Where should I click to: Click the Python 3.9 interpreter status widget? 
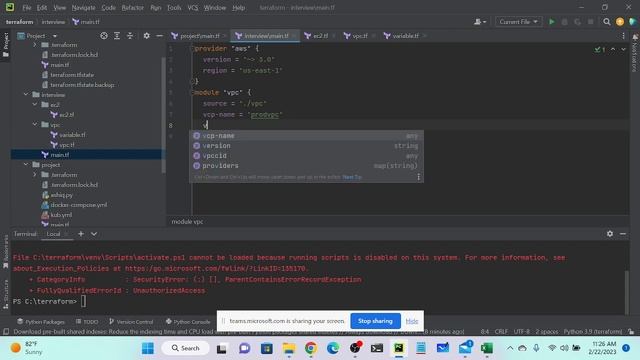(593, 331)
